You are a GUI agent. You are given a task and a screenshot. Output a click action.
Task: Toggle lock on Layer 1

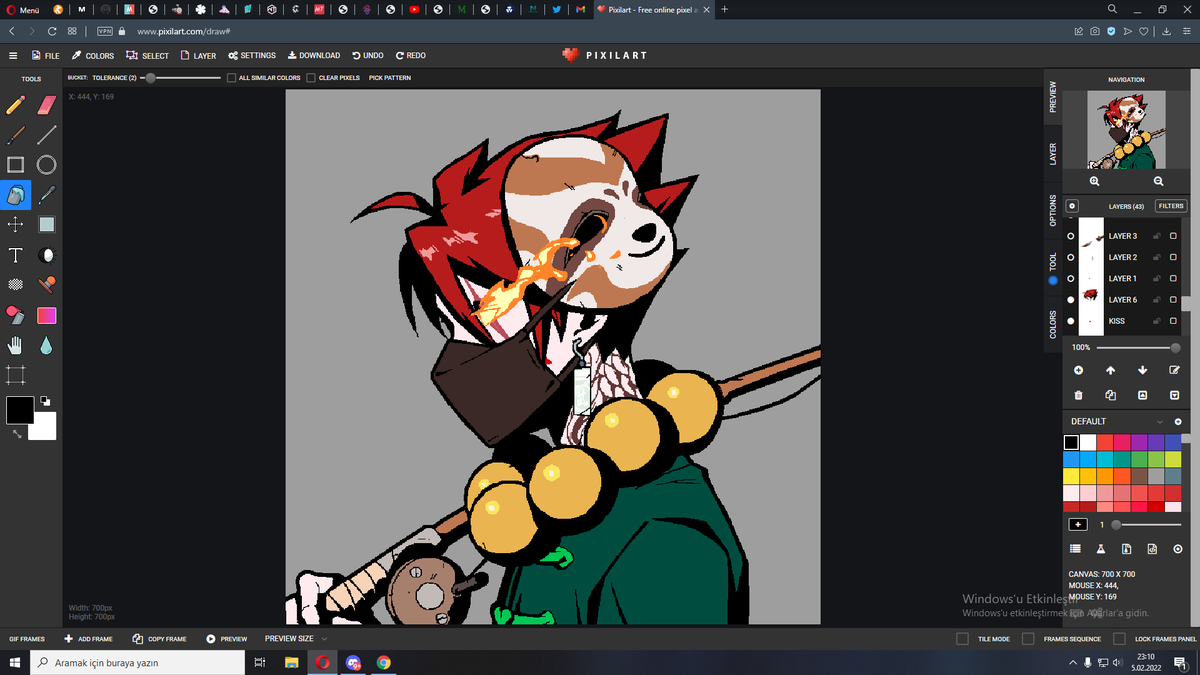pyautogui.click(x=1156, y=279)
